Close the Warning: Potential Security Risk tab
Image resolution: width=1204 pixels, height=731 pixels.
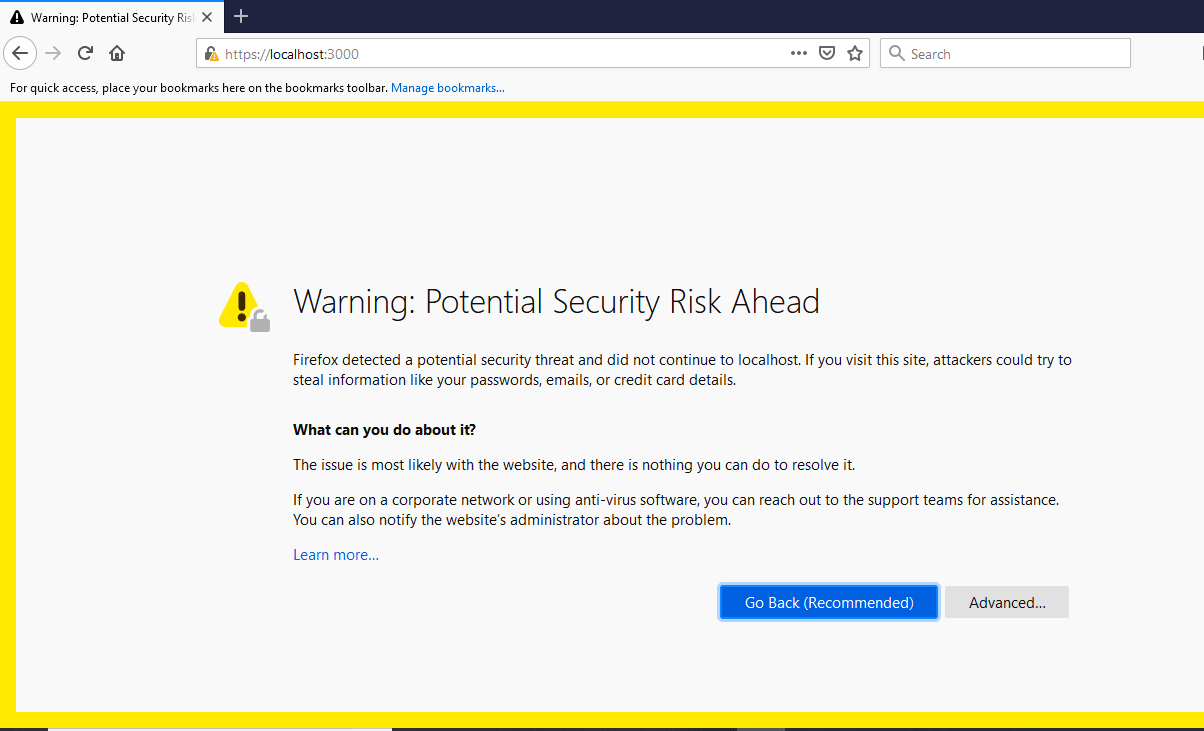(x=206, y=17)
